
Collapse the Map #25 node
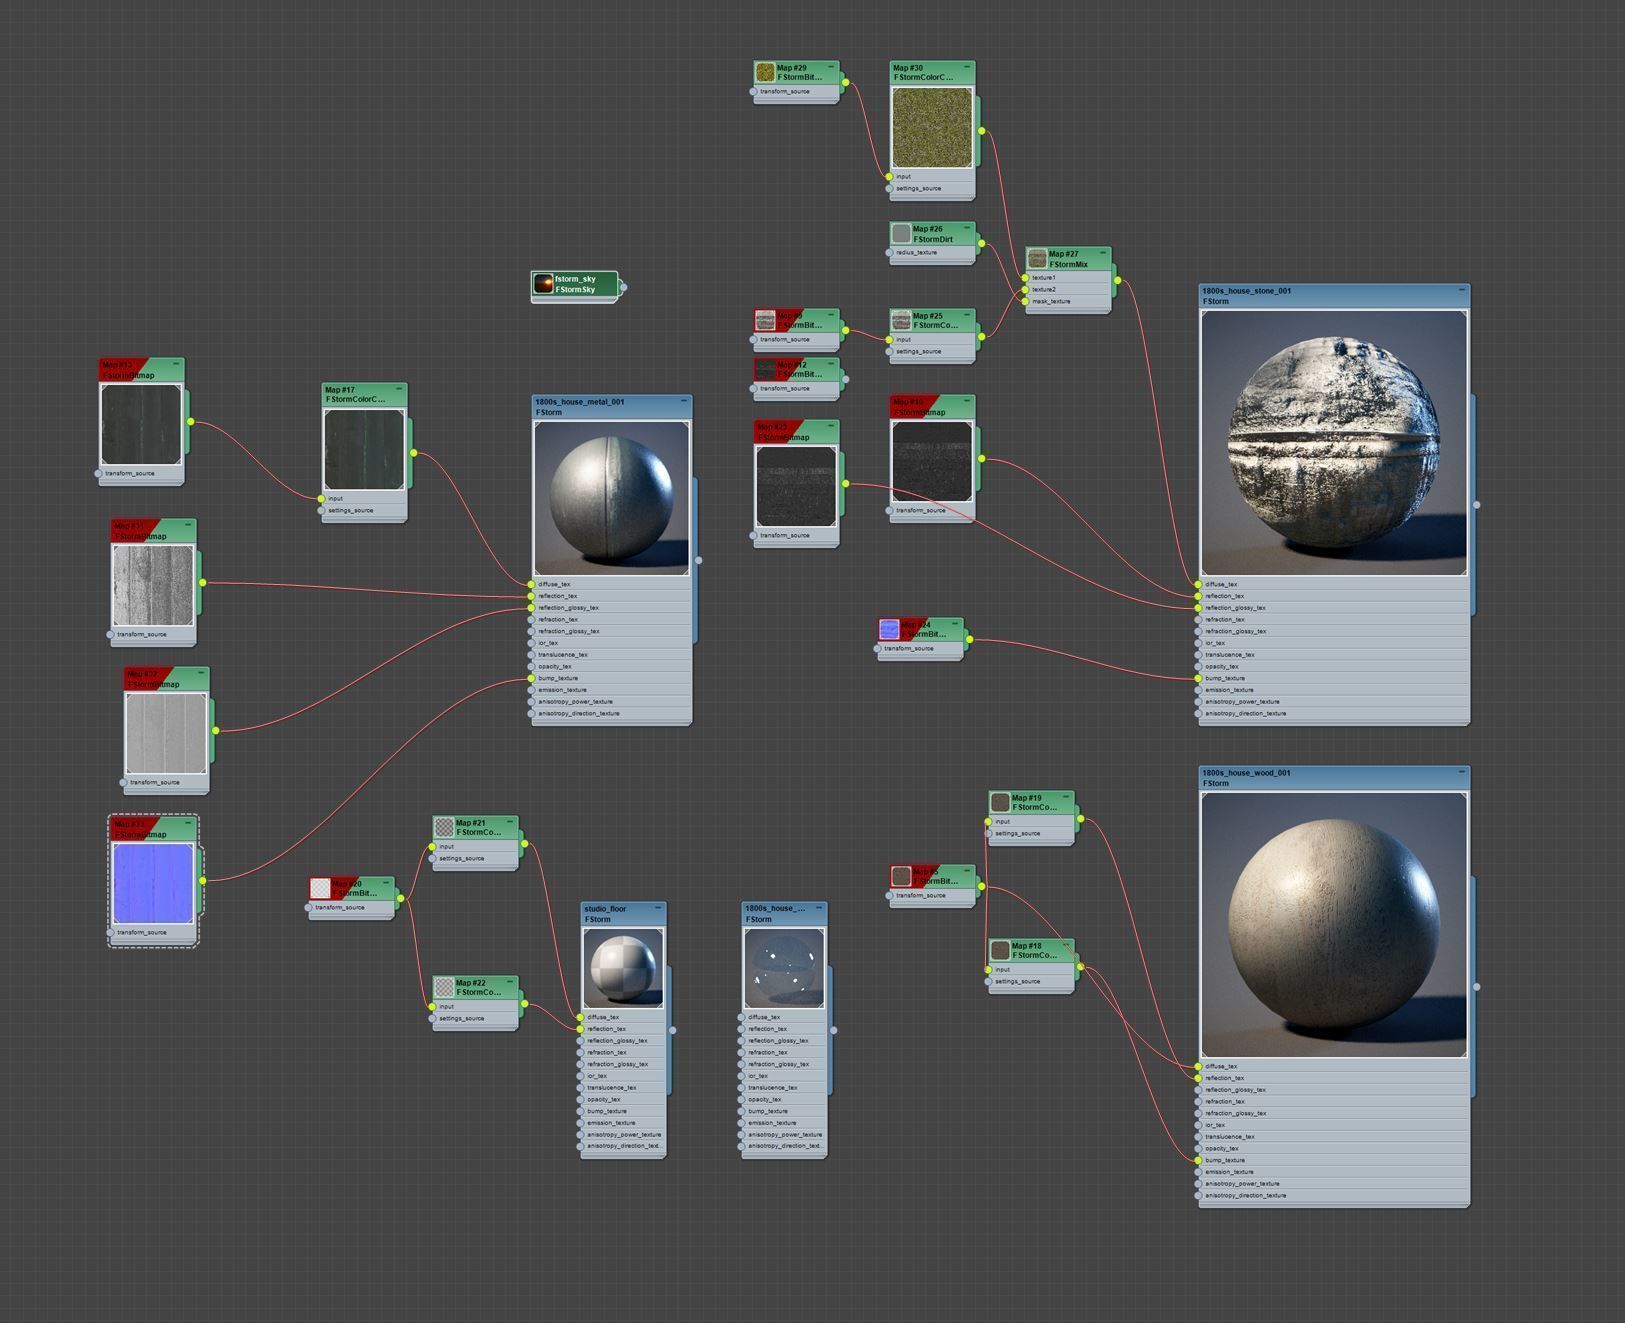966,315
